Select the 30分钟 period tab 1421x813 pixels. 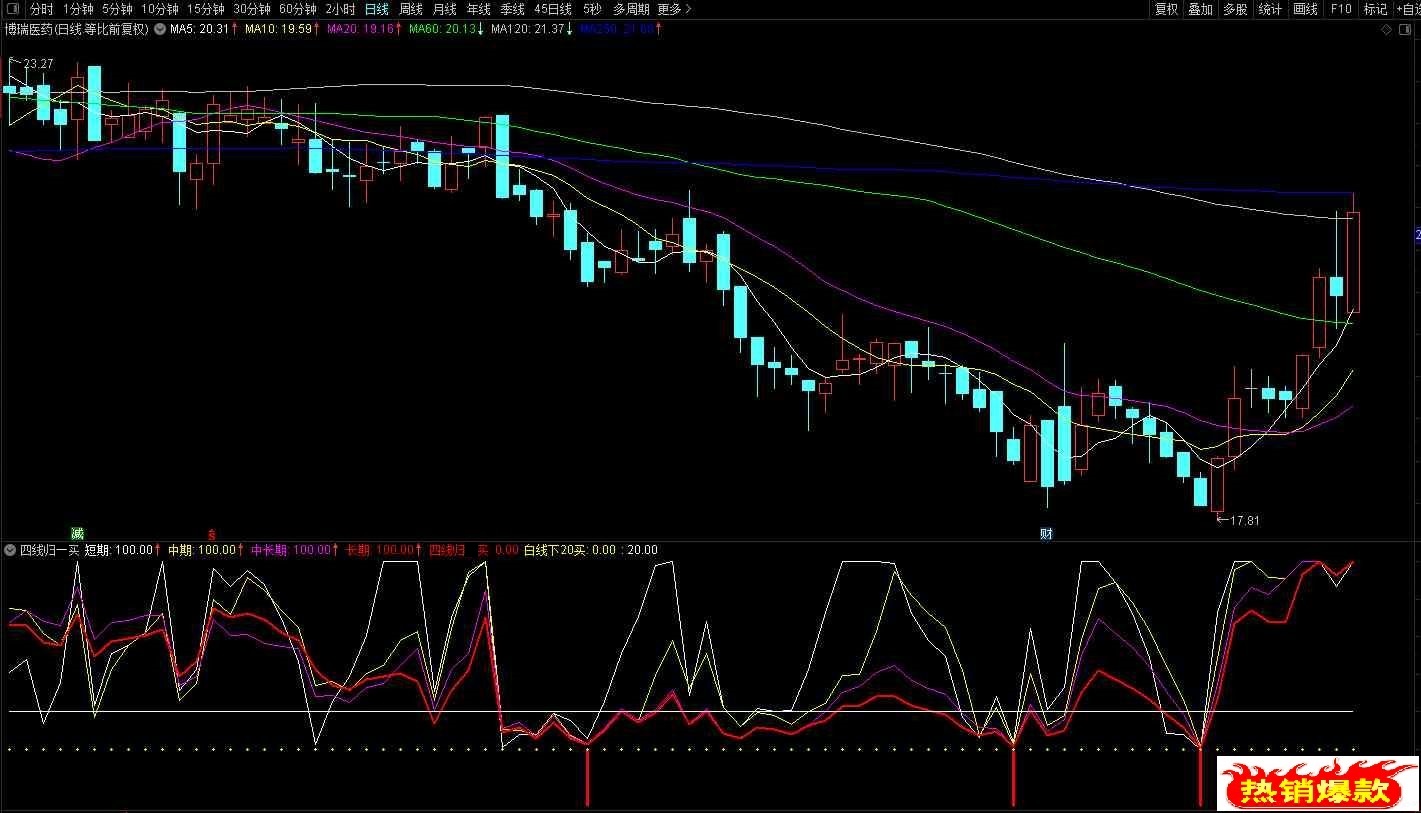(x=252, y=9)
